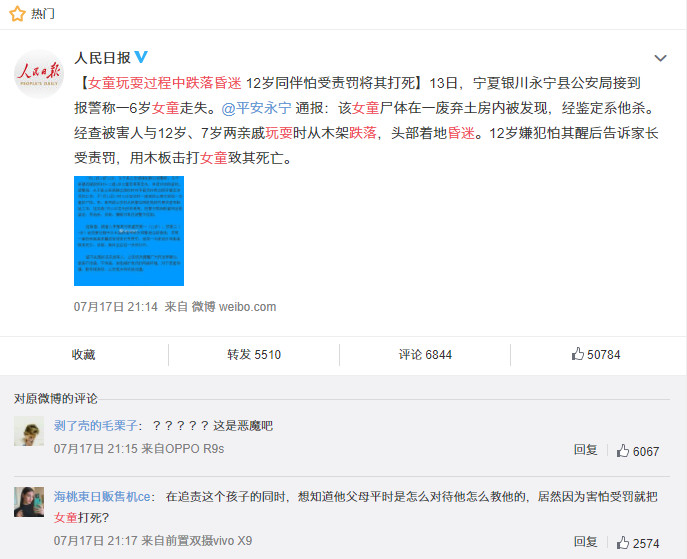Open the 人民日报 avatar logo
The width and height of the screenshot is (687, 559).
pos(39,74)
